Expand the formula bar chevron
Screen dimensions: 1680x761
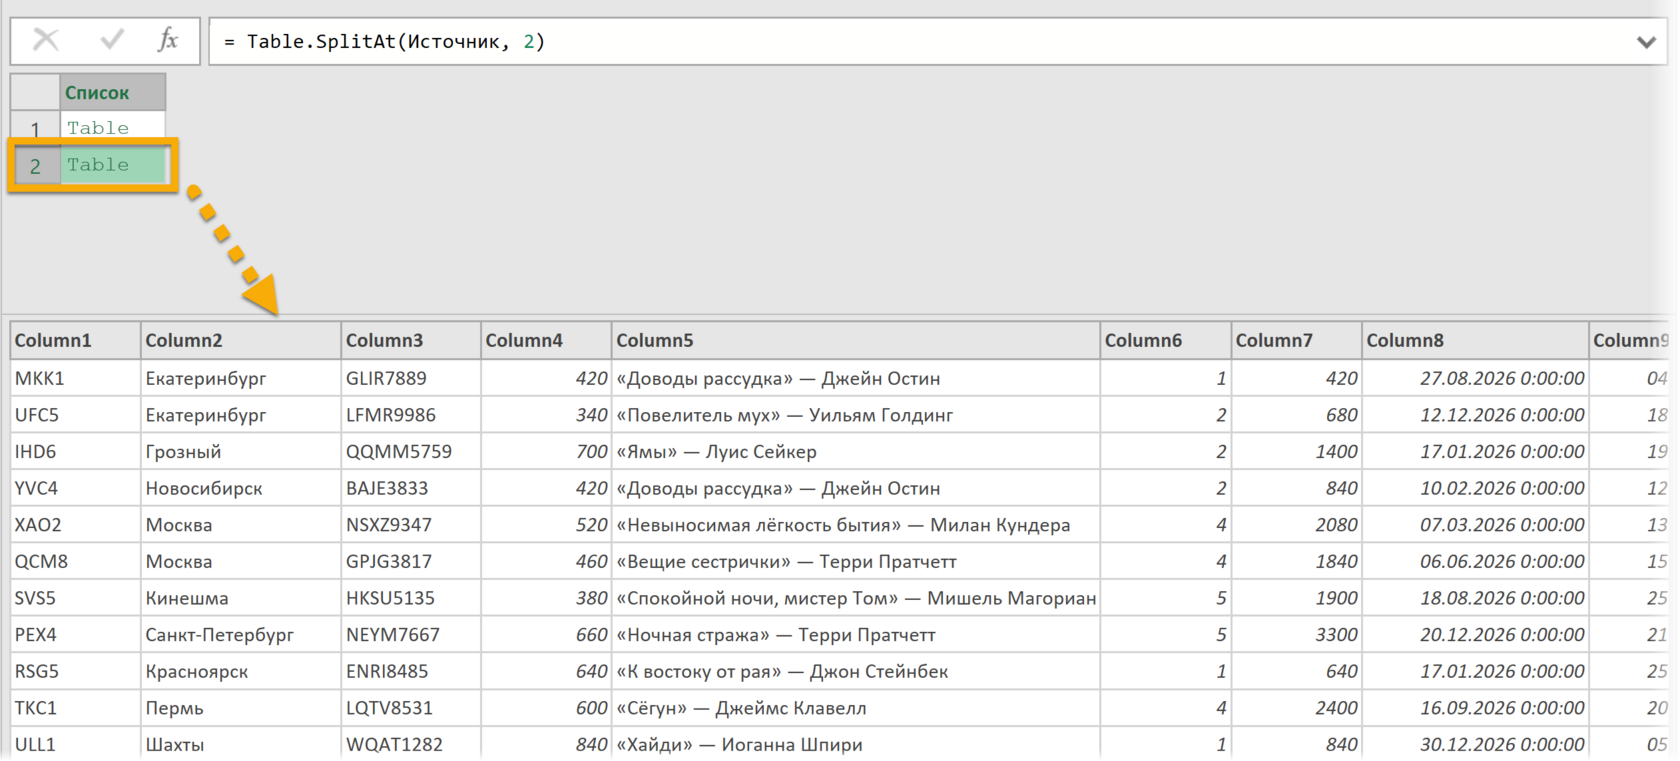point(1646,42)
